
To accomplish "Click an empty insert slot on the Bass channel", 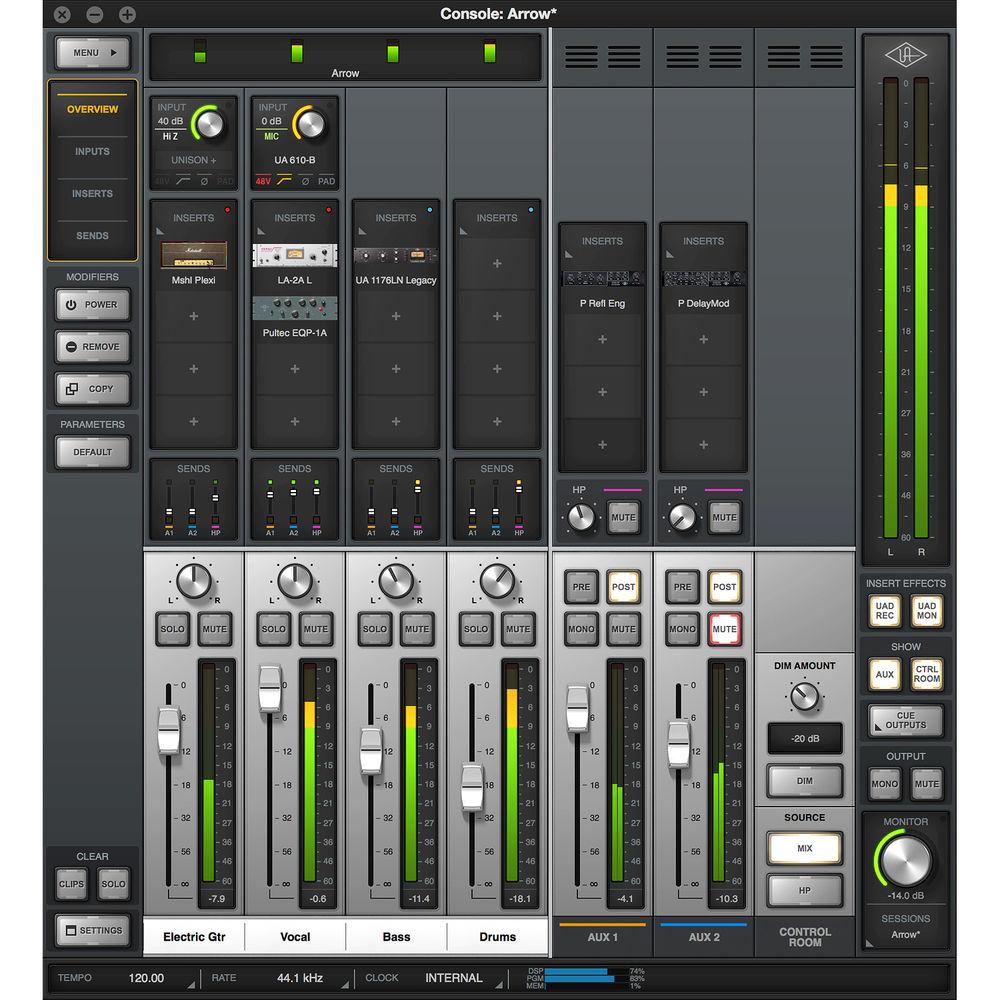I will 395,316.
